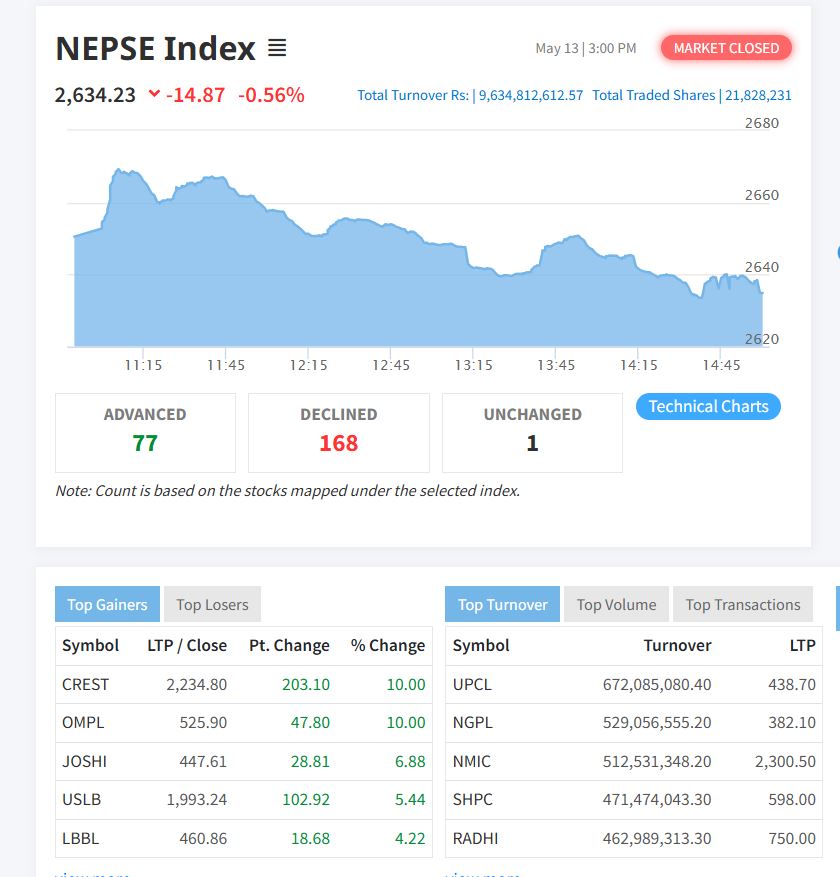Switch to the Top Losers tab

point(212,604)
